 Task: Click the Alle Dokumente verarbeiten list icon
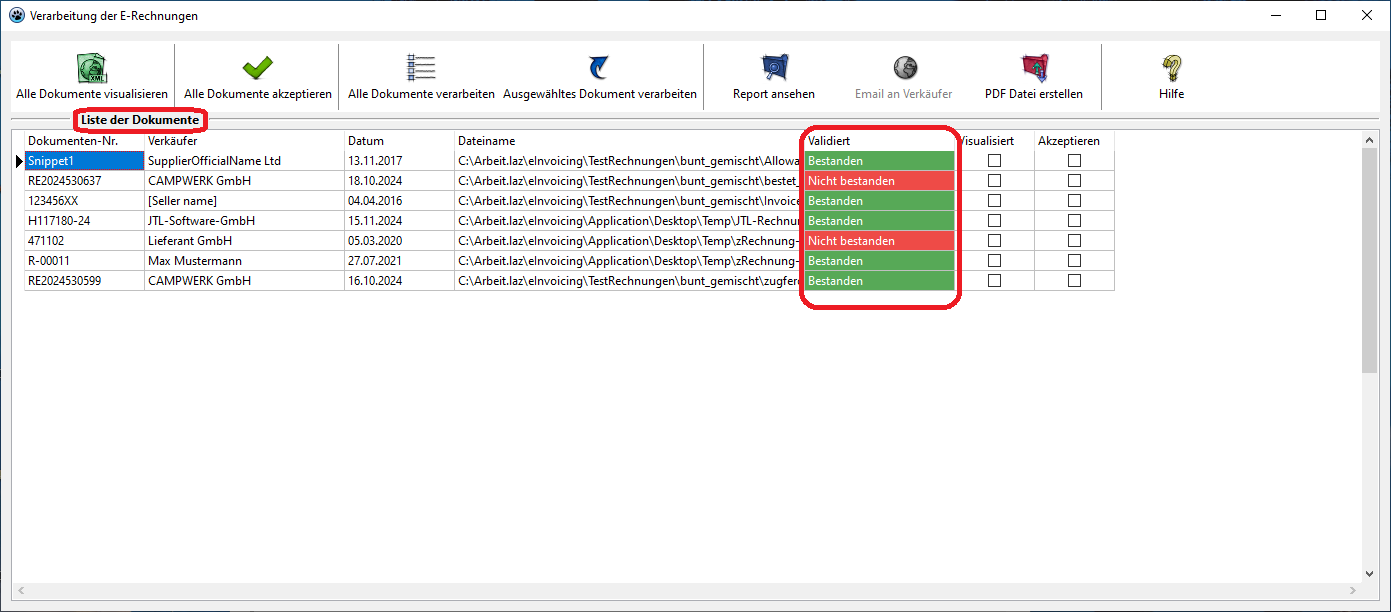[x=421, y=68]
